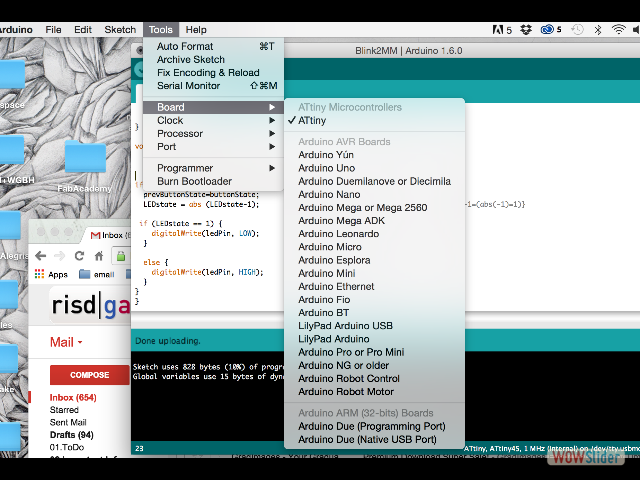The width and height of the screenshot is (640, 480).
Task: Choose Auto Format
Action: pos(213,47)
